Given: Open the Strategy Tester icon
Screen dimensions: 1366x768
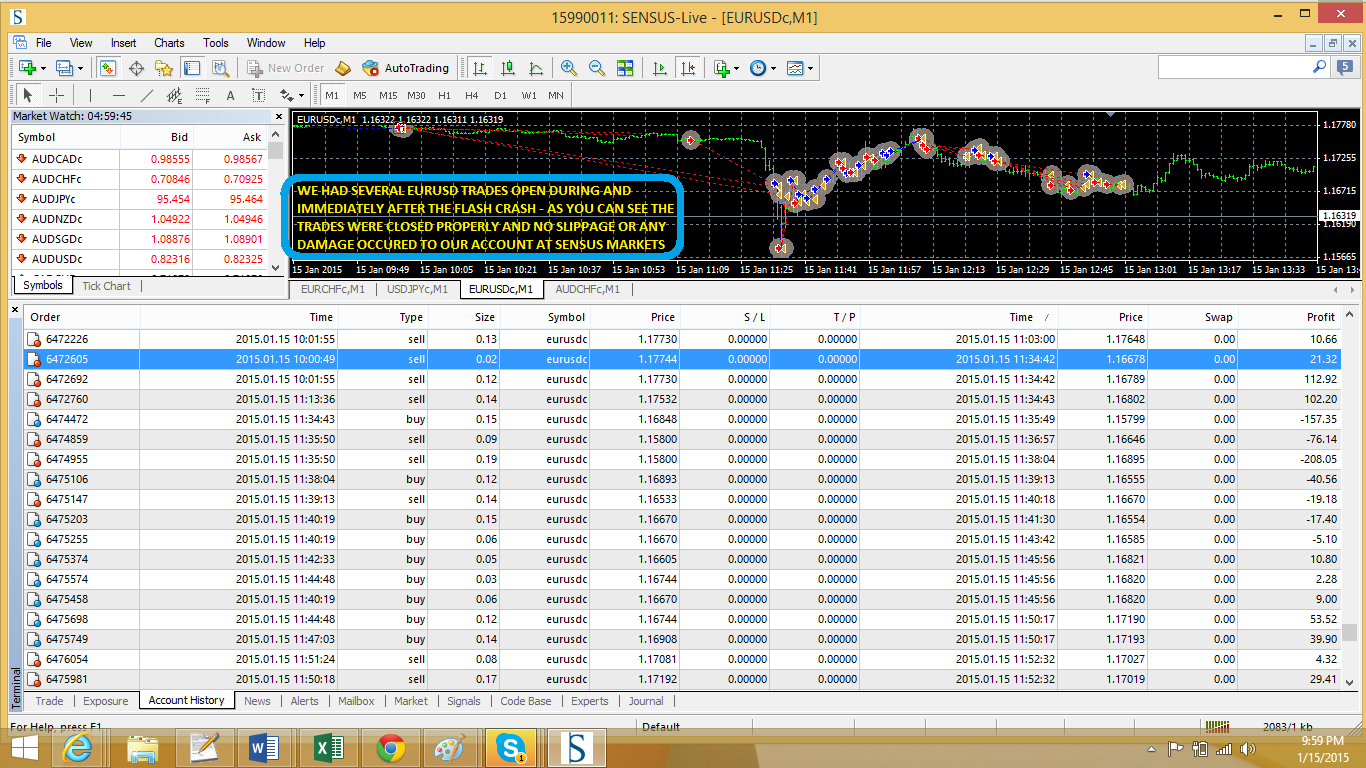Looking at the screenshot, I should pos(220,68).
